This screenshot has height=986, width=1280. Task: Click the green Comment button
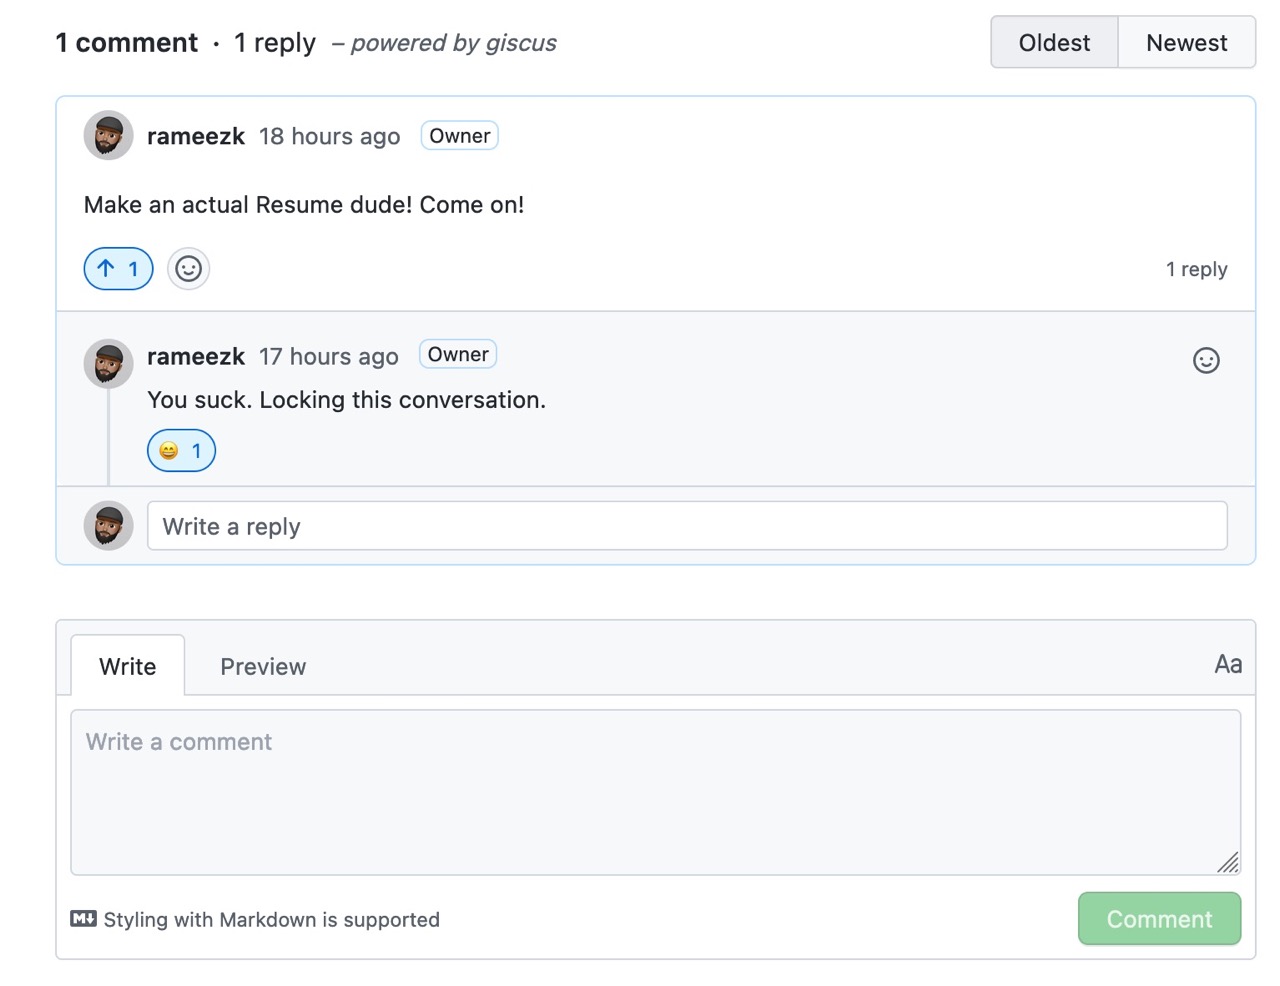click(x=1159, y=918)
